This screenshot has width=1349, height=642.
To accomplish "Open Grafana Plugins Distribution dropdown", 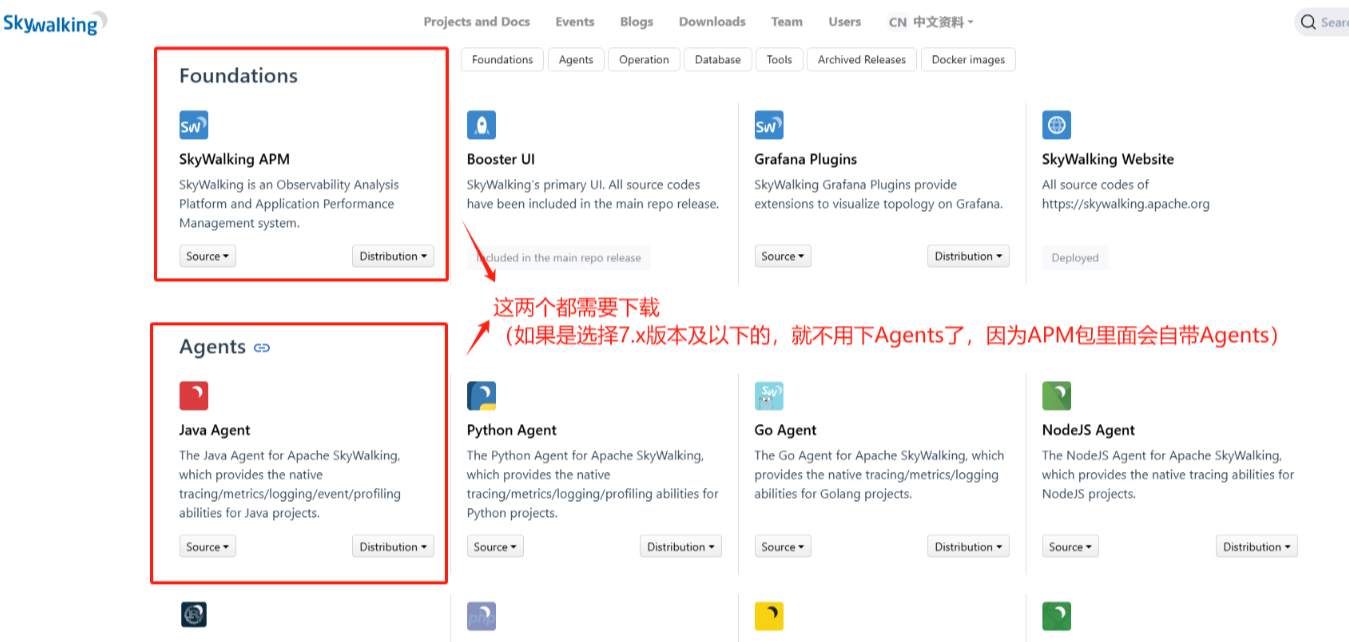I will click(x=968, y=256).
